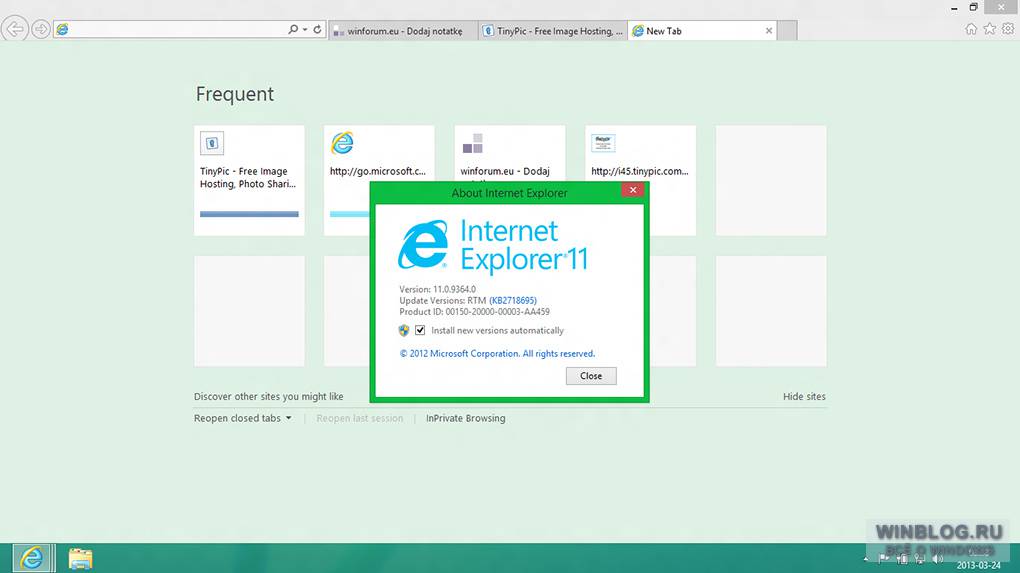Open the KB2718695 update link
1020x573 pixels.
click(x=513, y=300)
